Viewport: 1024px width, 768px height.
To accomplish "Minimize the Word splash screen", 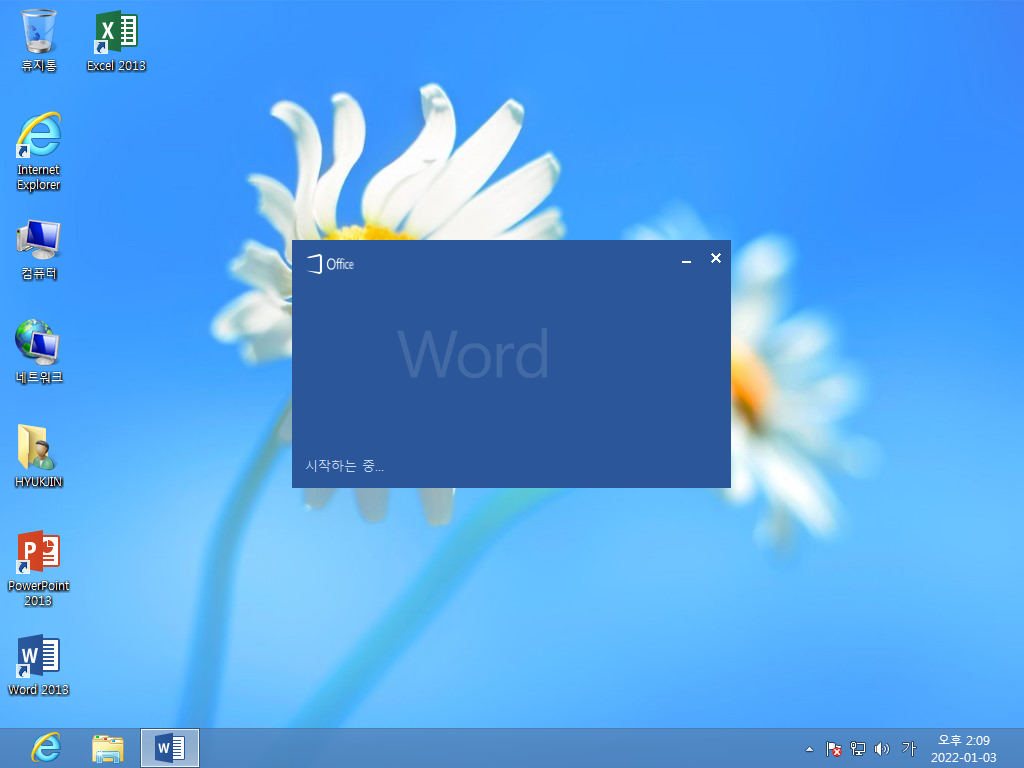I will click(686, 260).
